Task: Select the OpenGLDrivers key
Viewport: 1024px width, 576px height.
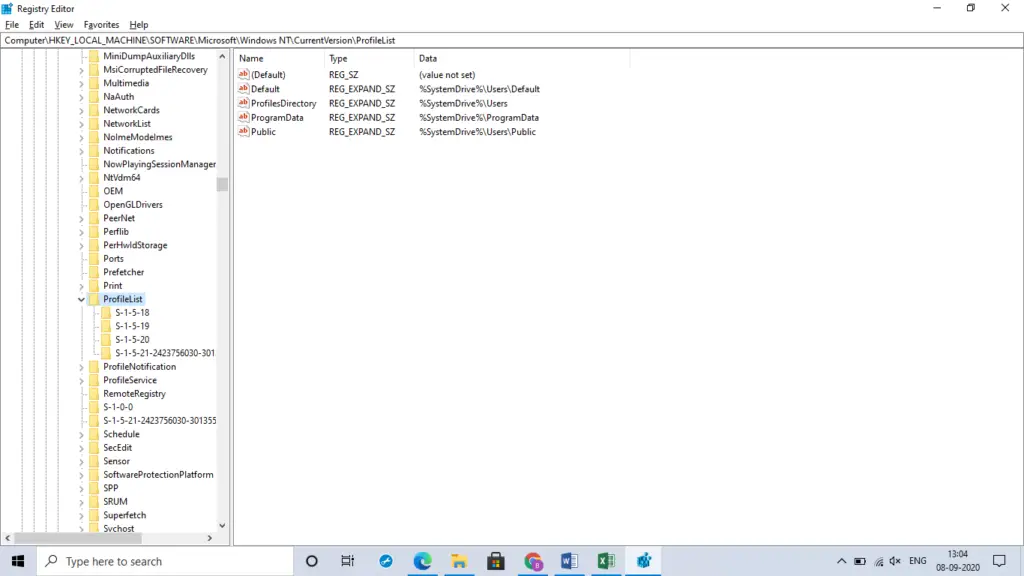Action: coord(133,205)
